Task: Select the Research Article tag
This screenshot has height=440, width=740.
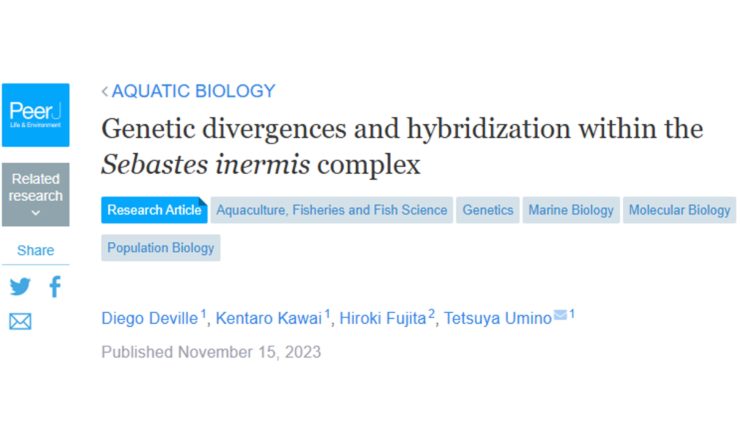Action: pos(153,210)
